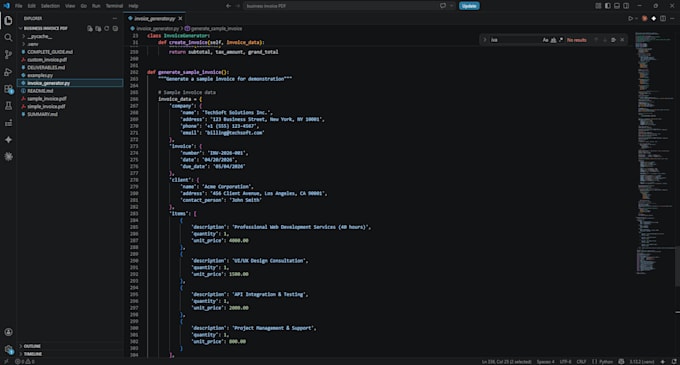
Task: Expand the replace field in find widget
Action: coord(485,40)
